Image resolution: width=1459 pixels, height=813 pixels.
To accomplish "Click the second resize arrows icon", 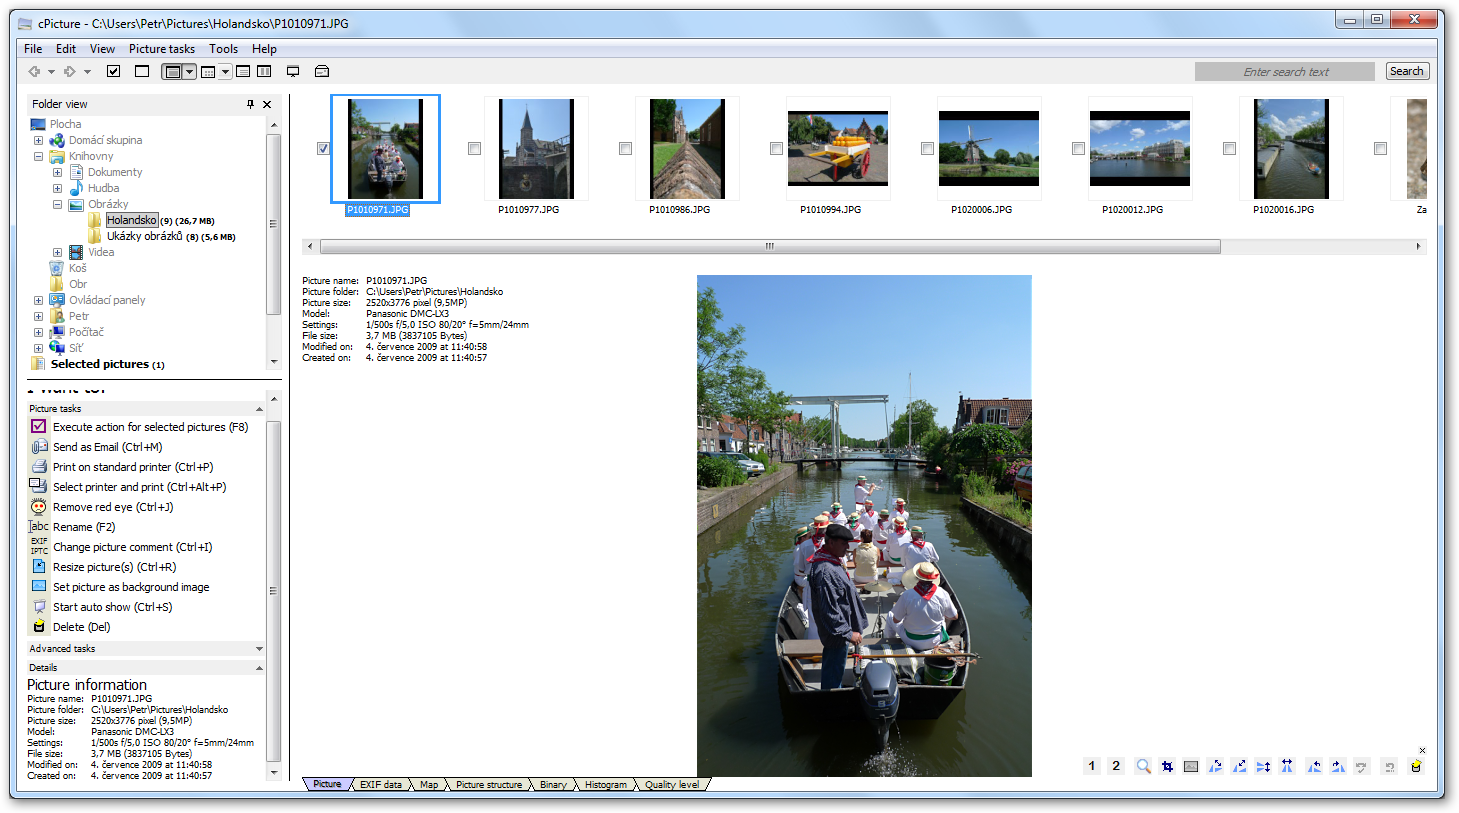I will (1239, 766).
